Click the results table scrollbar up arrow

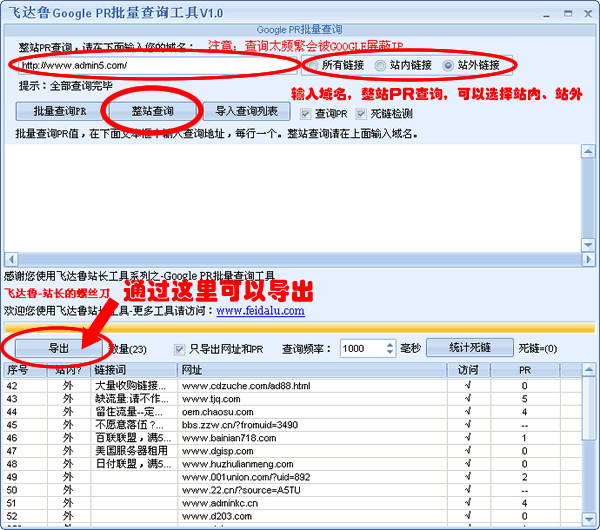pyautogui.click(x=589, y=370)
